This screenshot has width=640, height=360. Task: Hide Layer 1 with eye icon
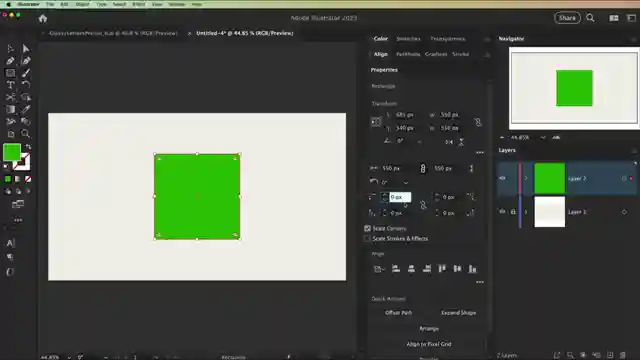(x=502, y=211)
